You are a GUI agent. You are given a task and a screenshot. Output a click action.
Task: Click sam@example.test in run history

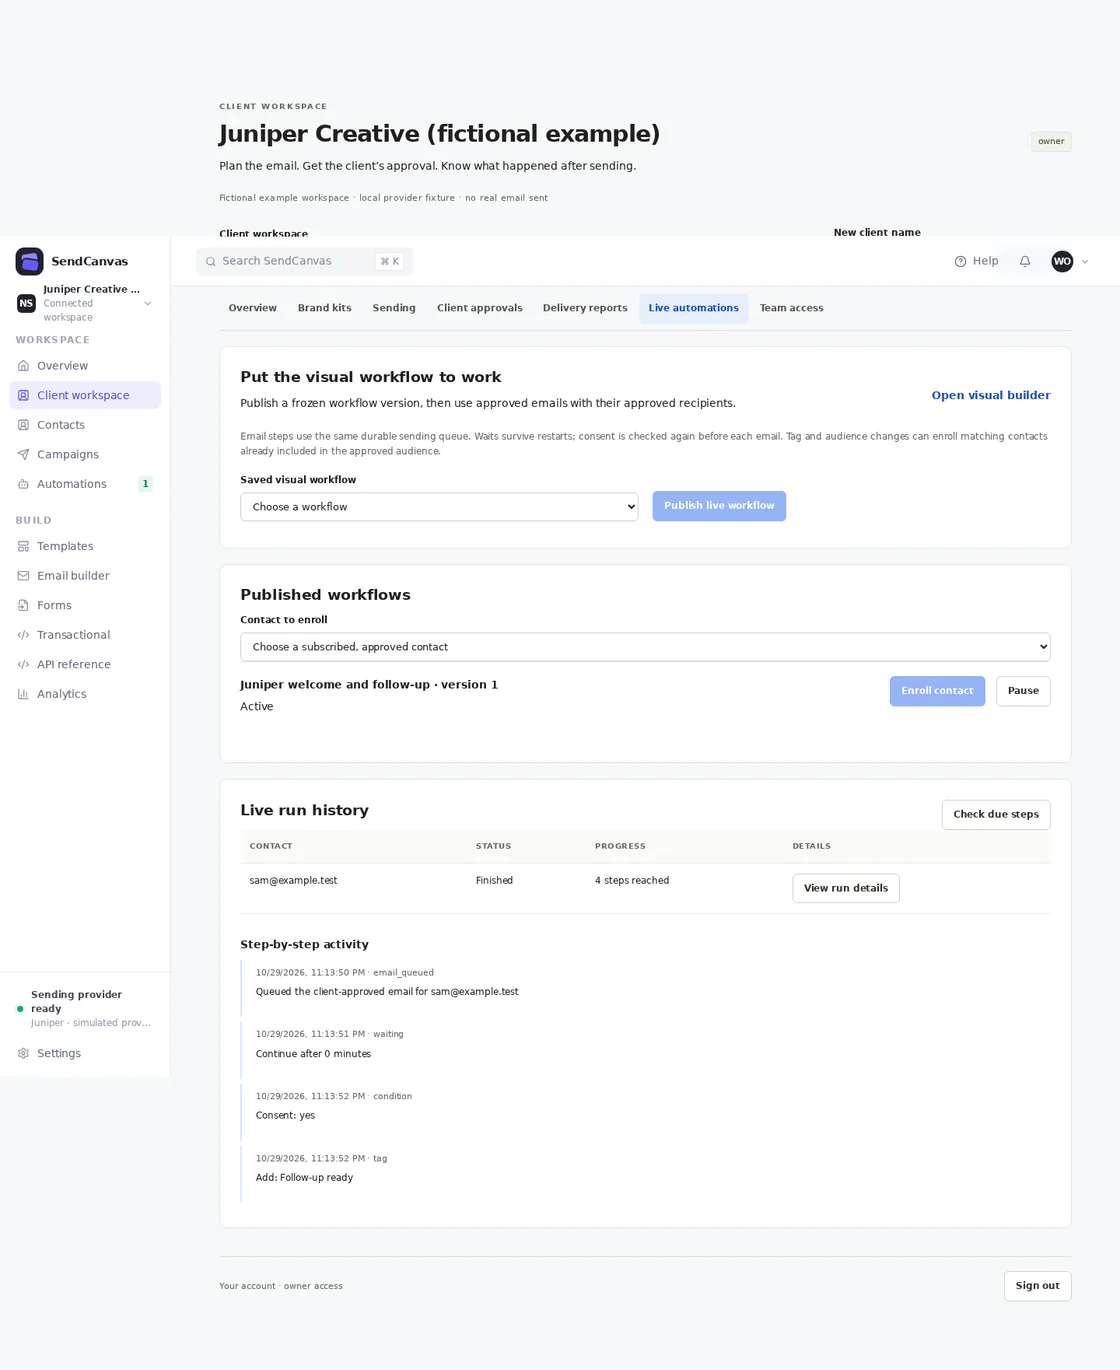[294, 881]
